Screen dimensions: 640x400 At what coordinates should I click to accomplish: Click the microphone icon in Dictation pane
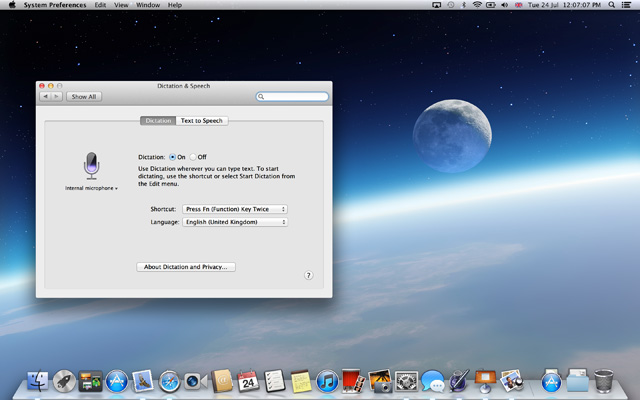pos(91,166)
